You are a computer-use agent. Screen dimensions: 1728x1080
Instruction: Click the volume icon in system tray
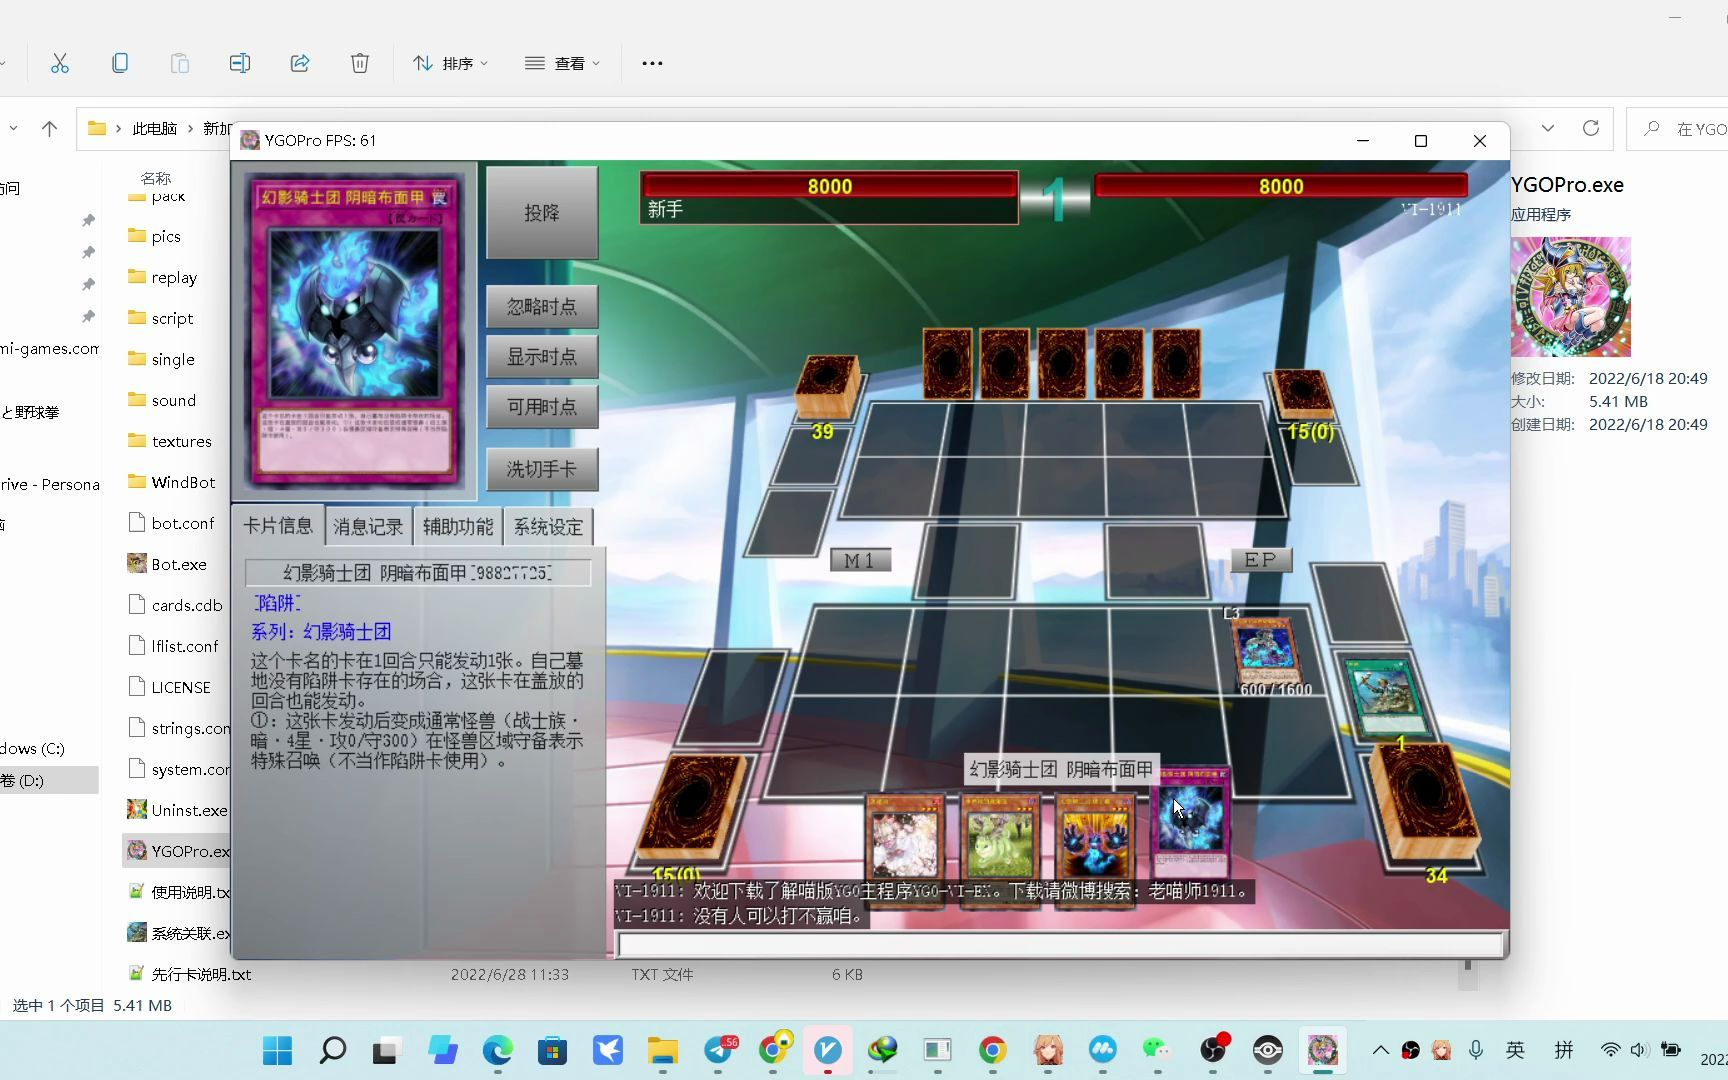[1638, 1050]
